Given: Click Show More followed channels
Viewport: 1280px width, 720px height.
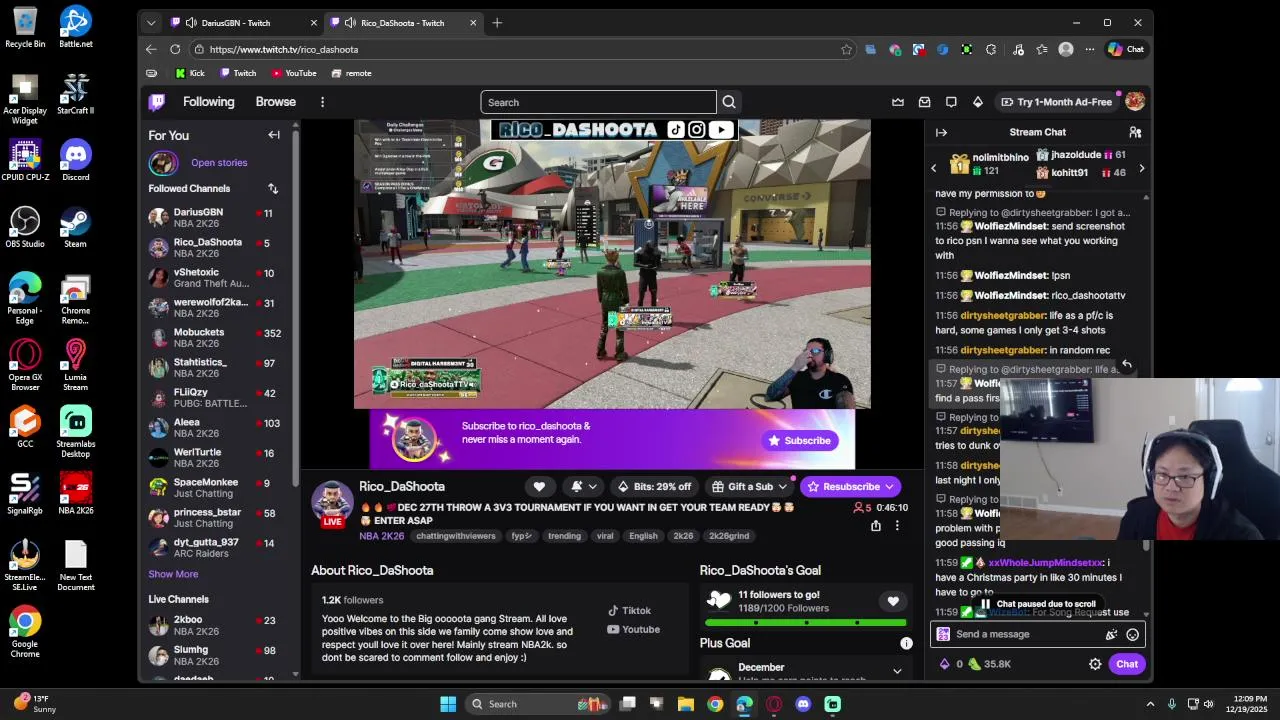Looking at the screenshot, I should [173, 574].
